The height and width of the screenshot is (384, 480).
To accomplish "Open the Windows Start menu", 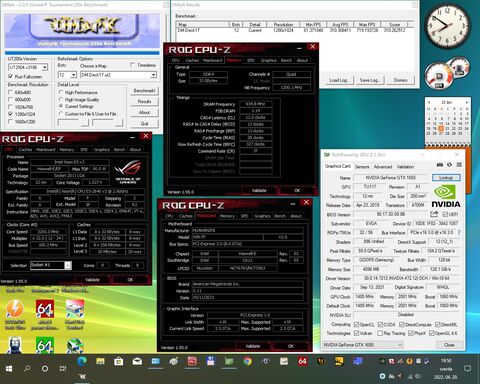I will pos(9,368).
